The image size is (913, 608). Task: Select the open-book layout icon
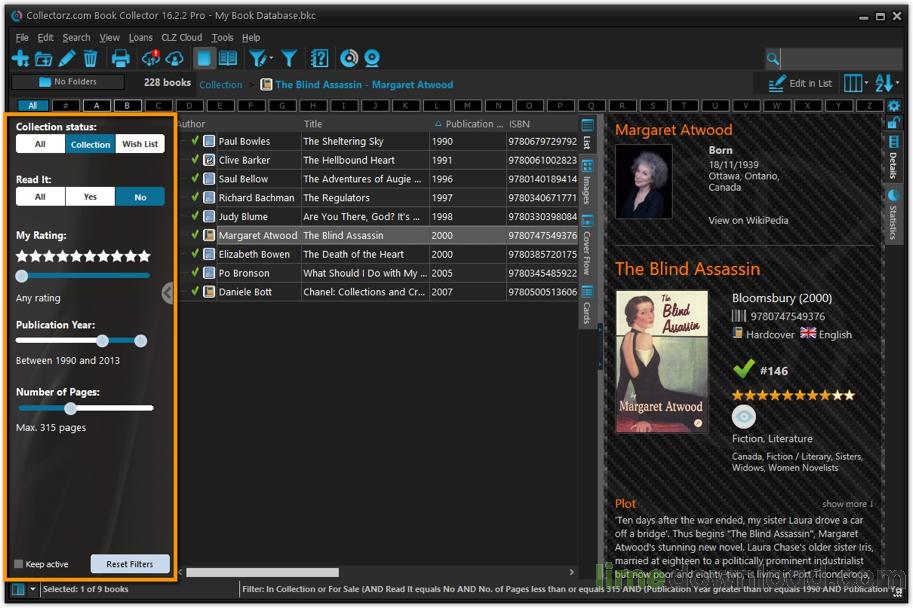point(228,58)
